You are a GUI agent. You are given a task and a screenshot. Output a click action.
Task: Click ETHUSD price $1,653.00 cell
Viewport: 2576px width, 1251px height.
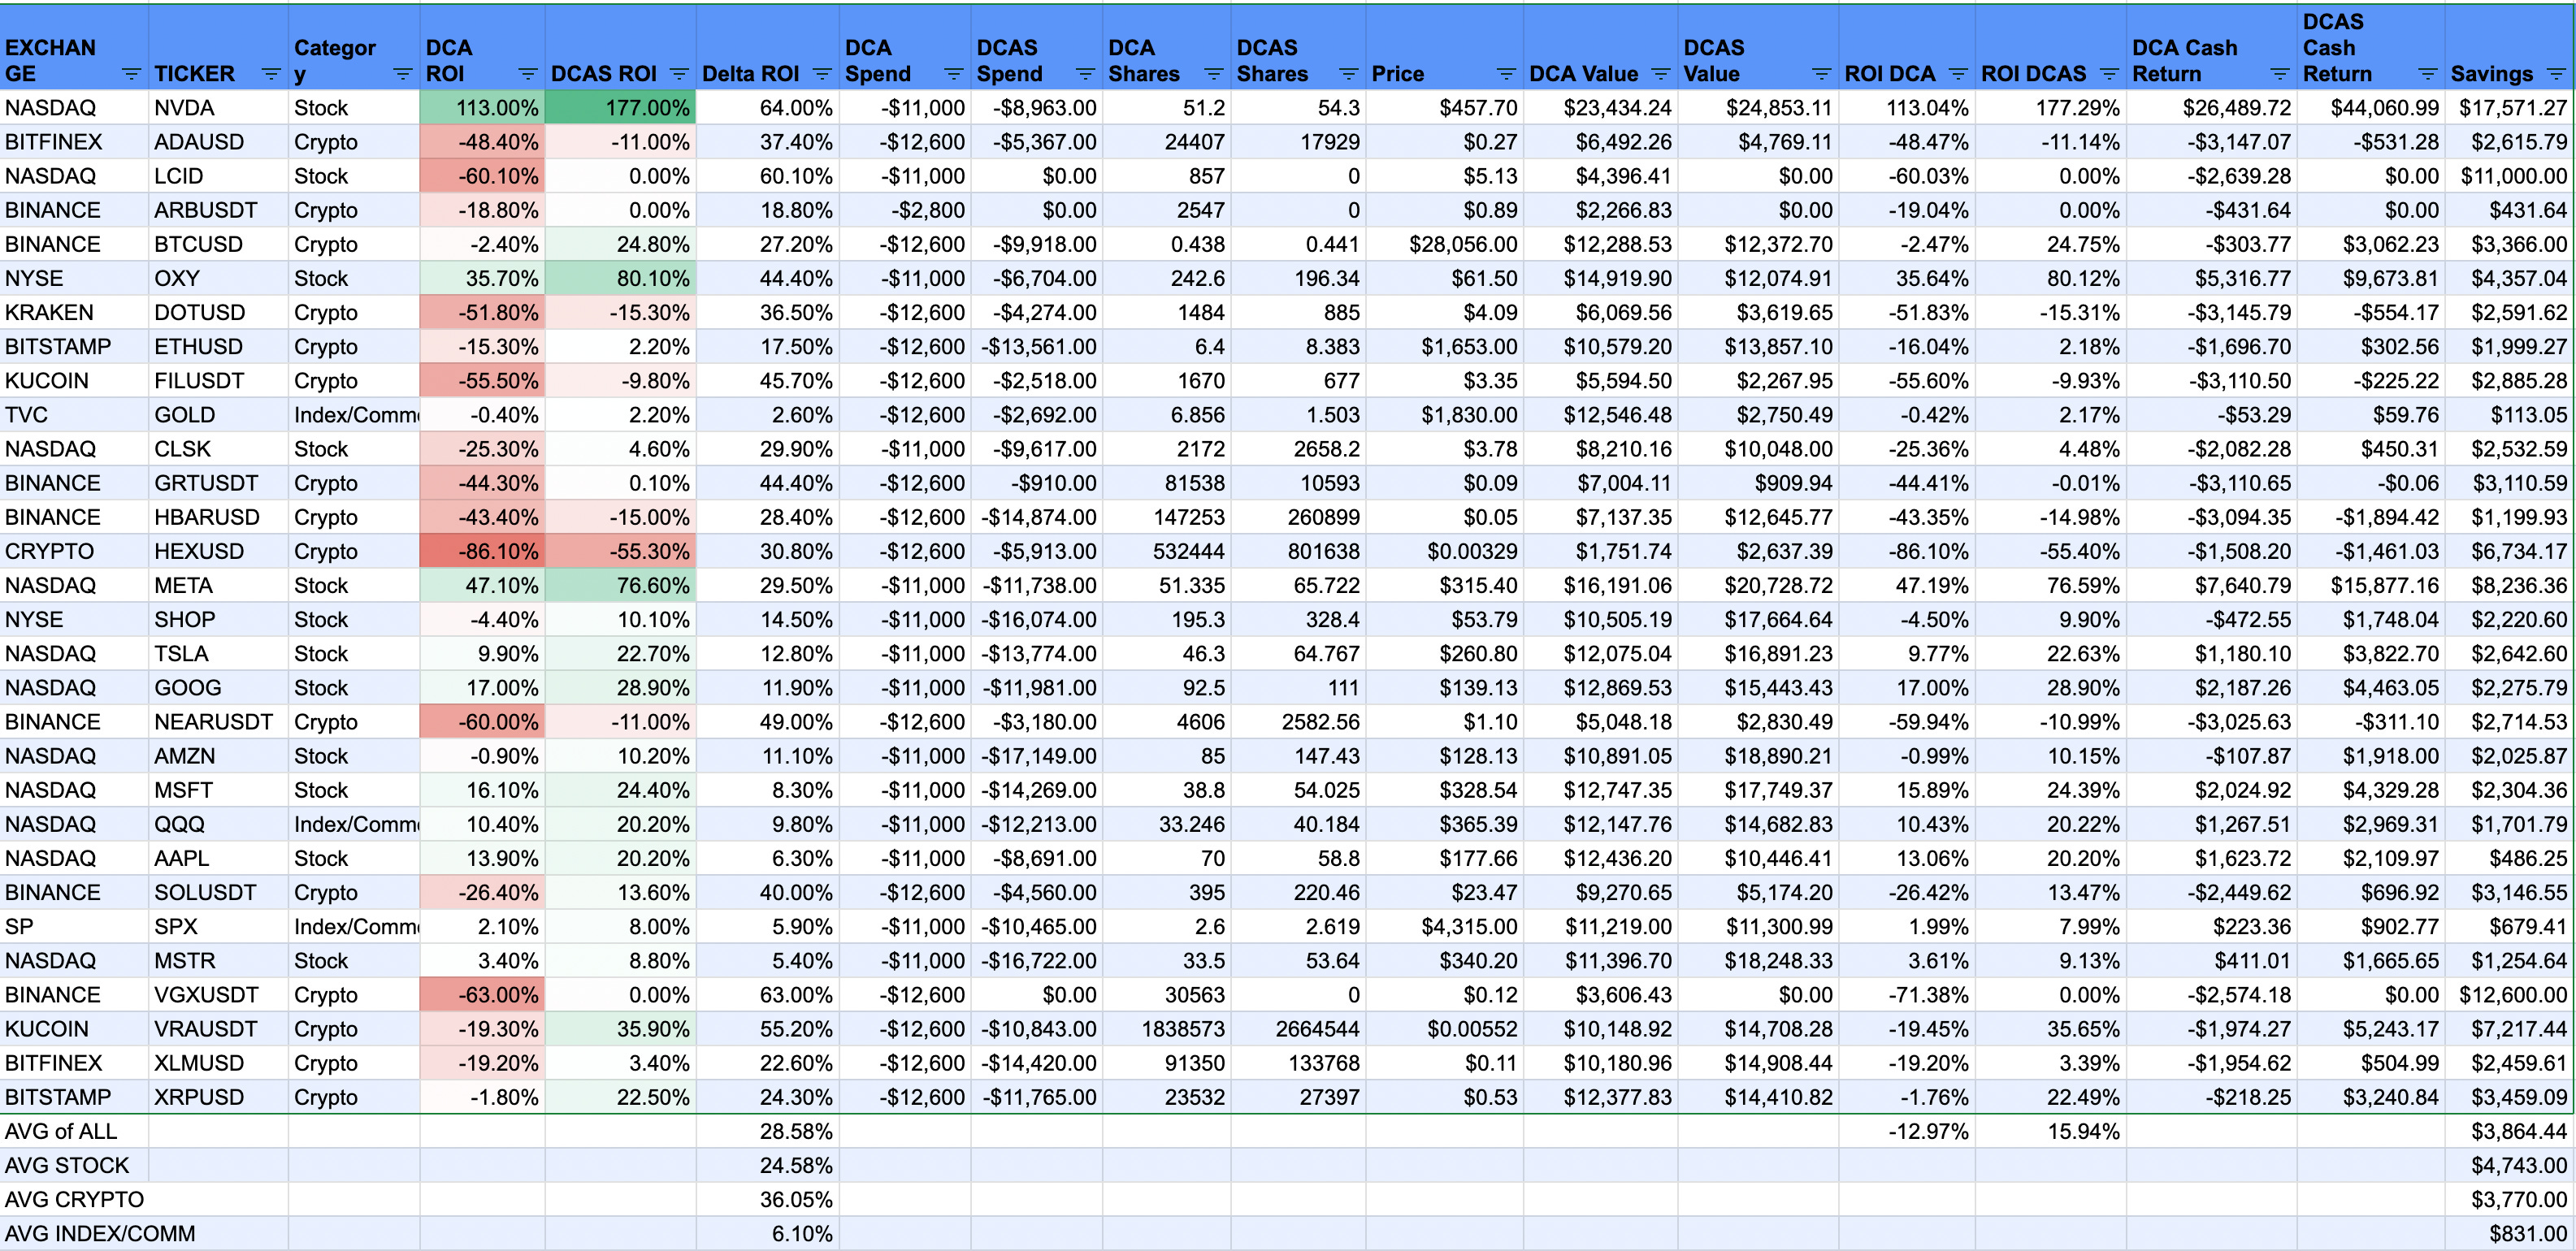click(x=1444, y=347)
